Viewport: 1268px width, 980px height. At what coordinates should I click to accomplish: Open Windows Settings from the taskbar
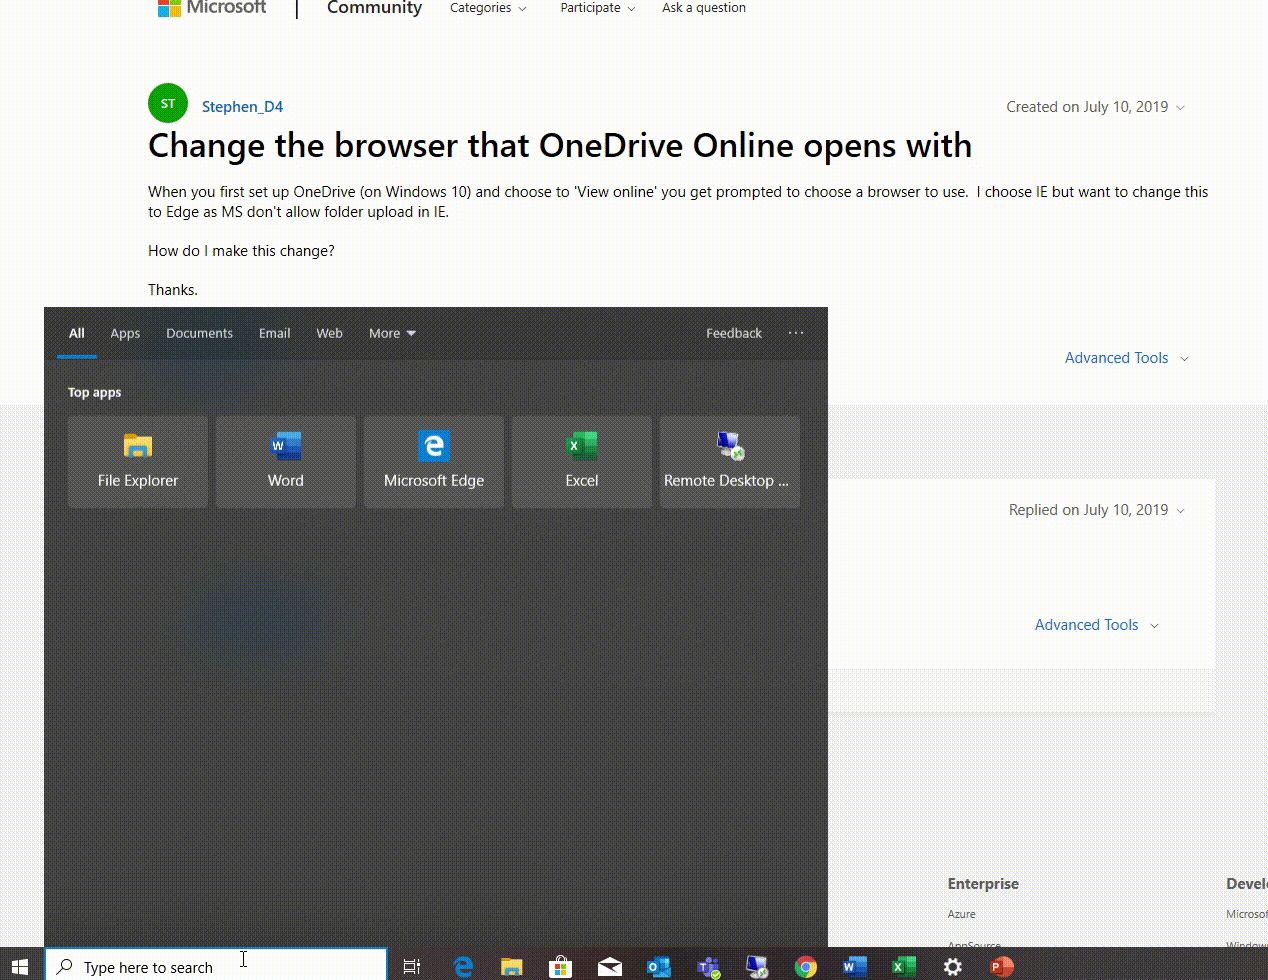pyautogui.click(x=952, y=966)
